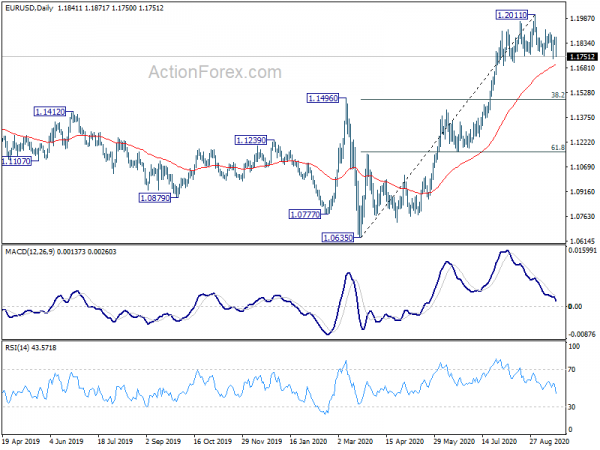The height and width of the screenshot is (450, 600).
Task: Click the current price tag 1.17512
Action: click(582, 57)
